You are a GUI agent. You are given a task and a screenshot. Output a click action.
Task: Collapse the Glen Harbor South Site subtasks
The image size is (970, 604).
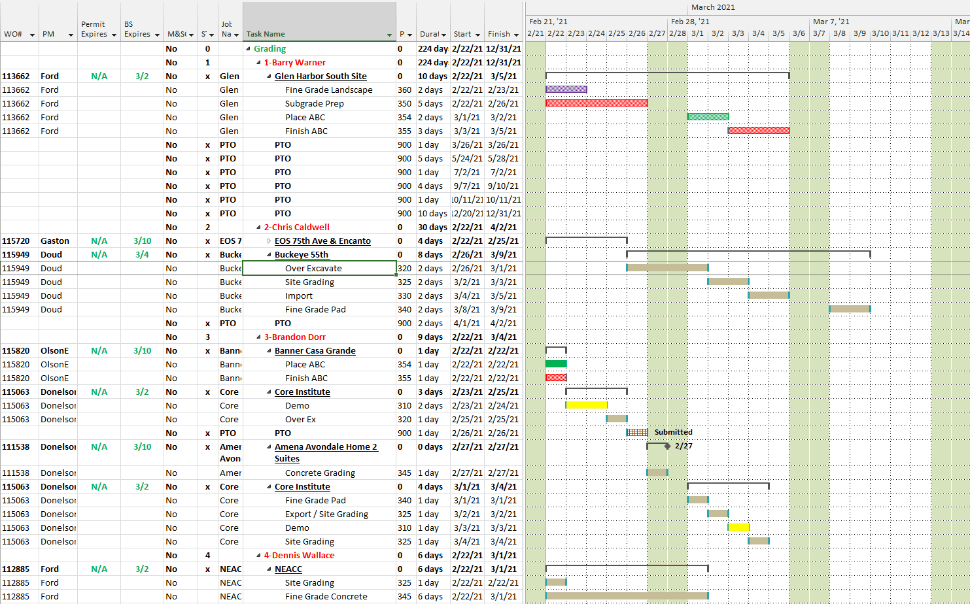(269, 76)
